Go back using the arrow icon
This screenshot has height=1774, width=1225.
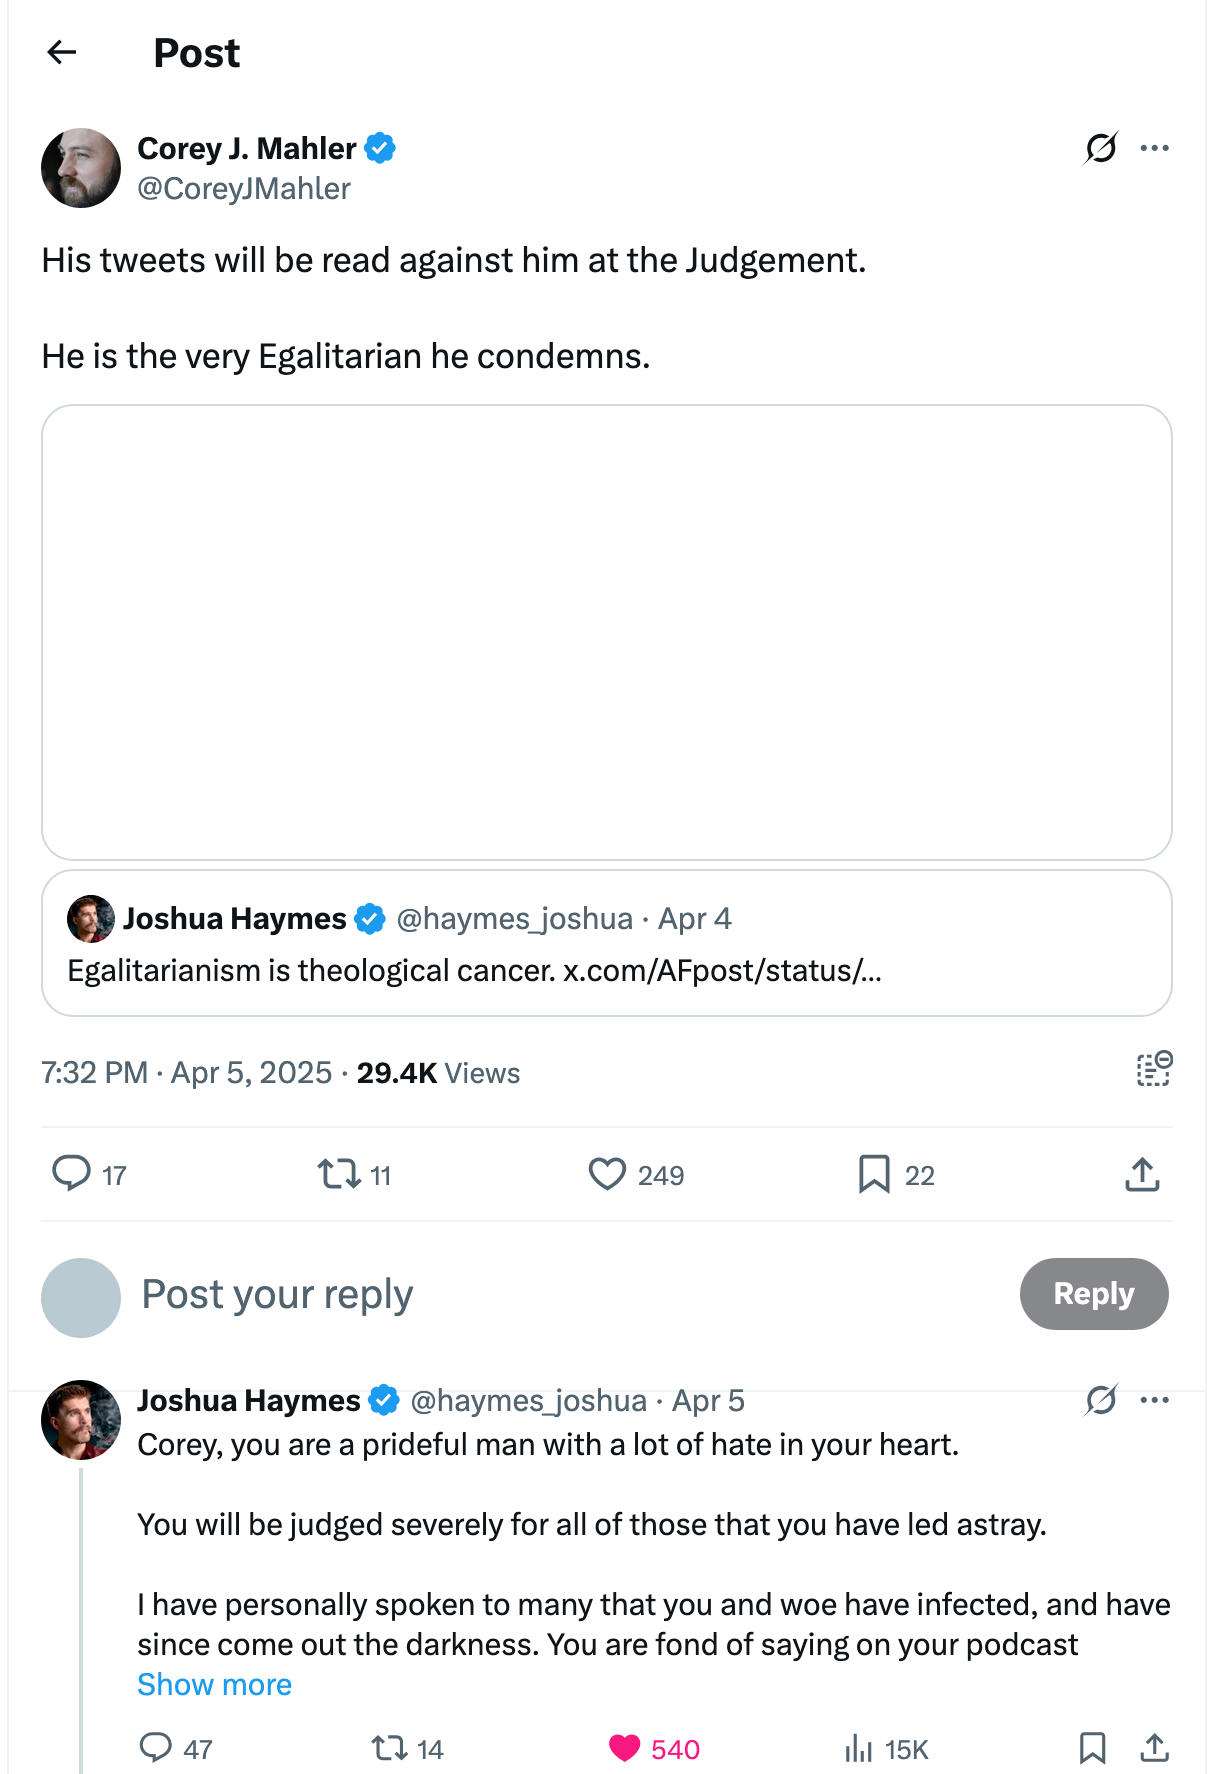tap(62, 52)
